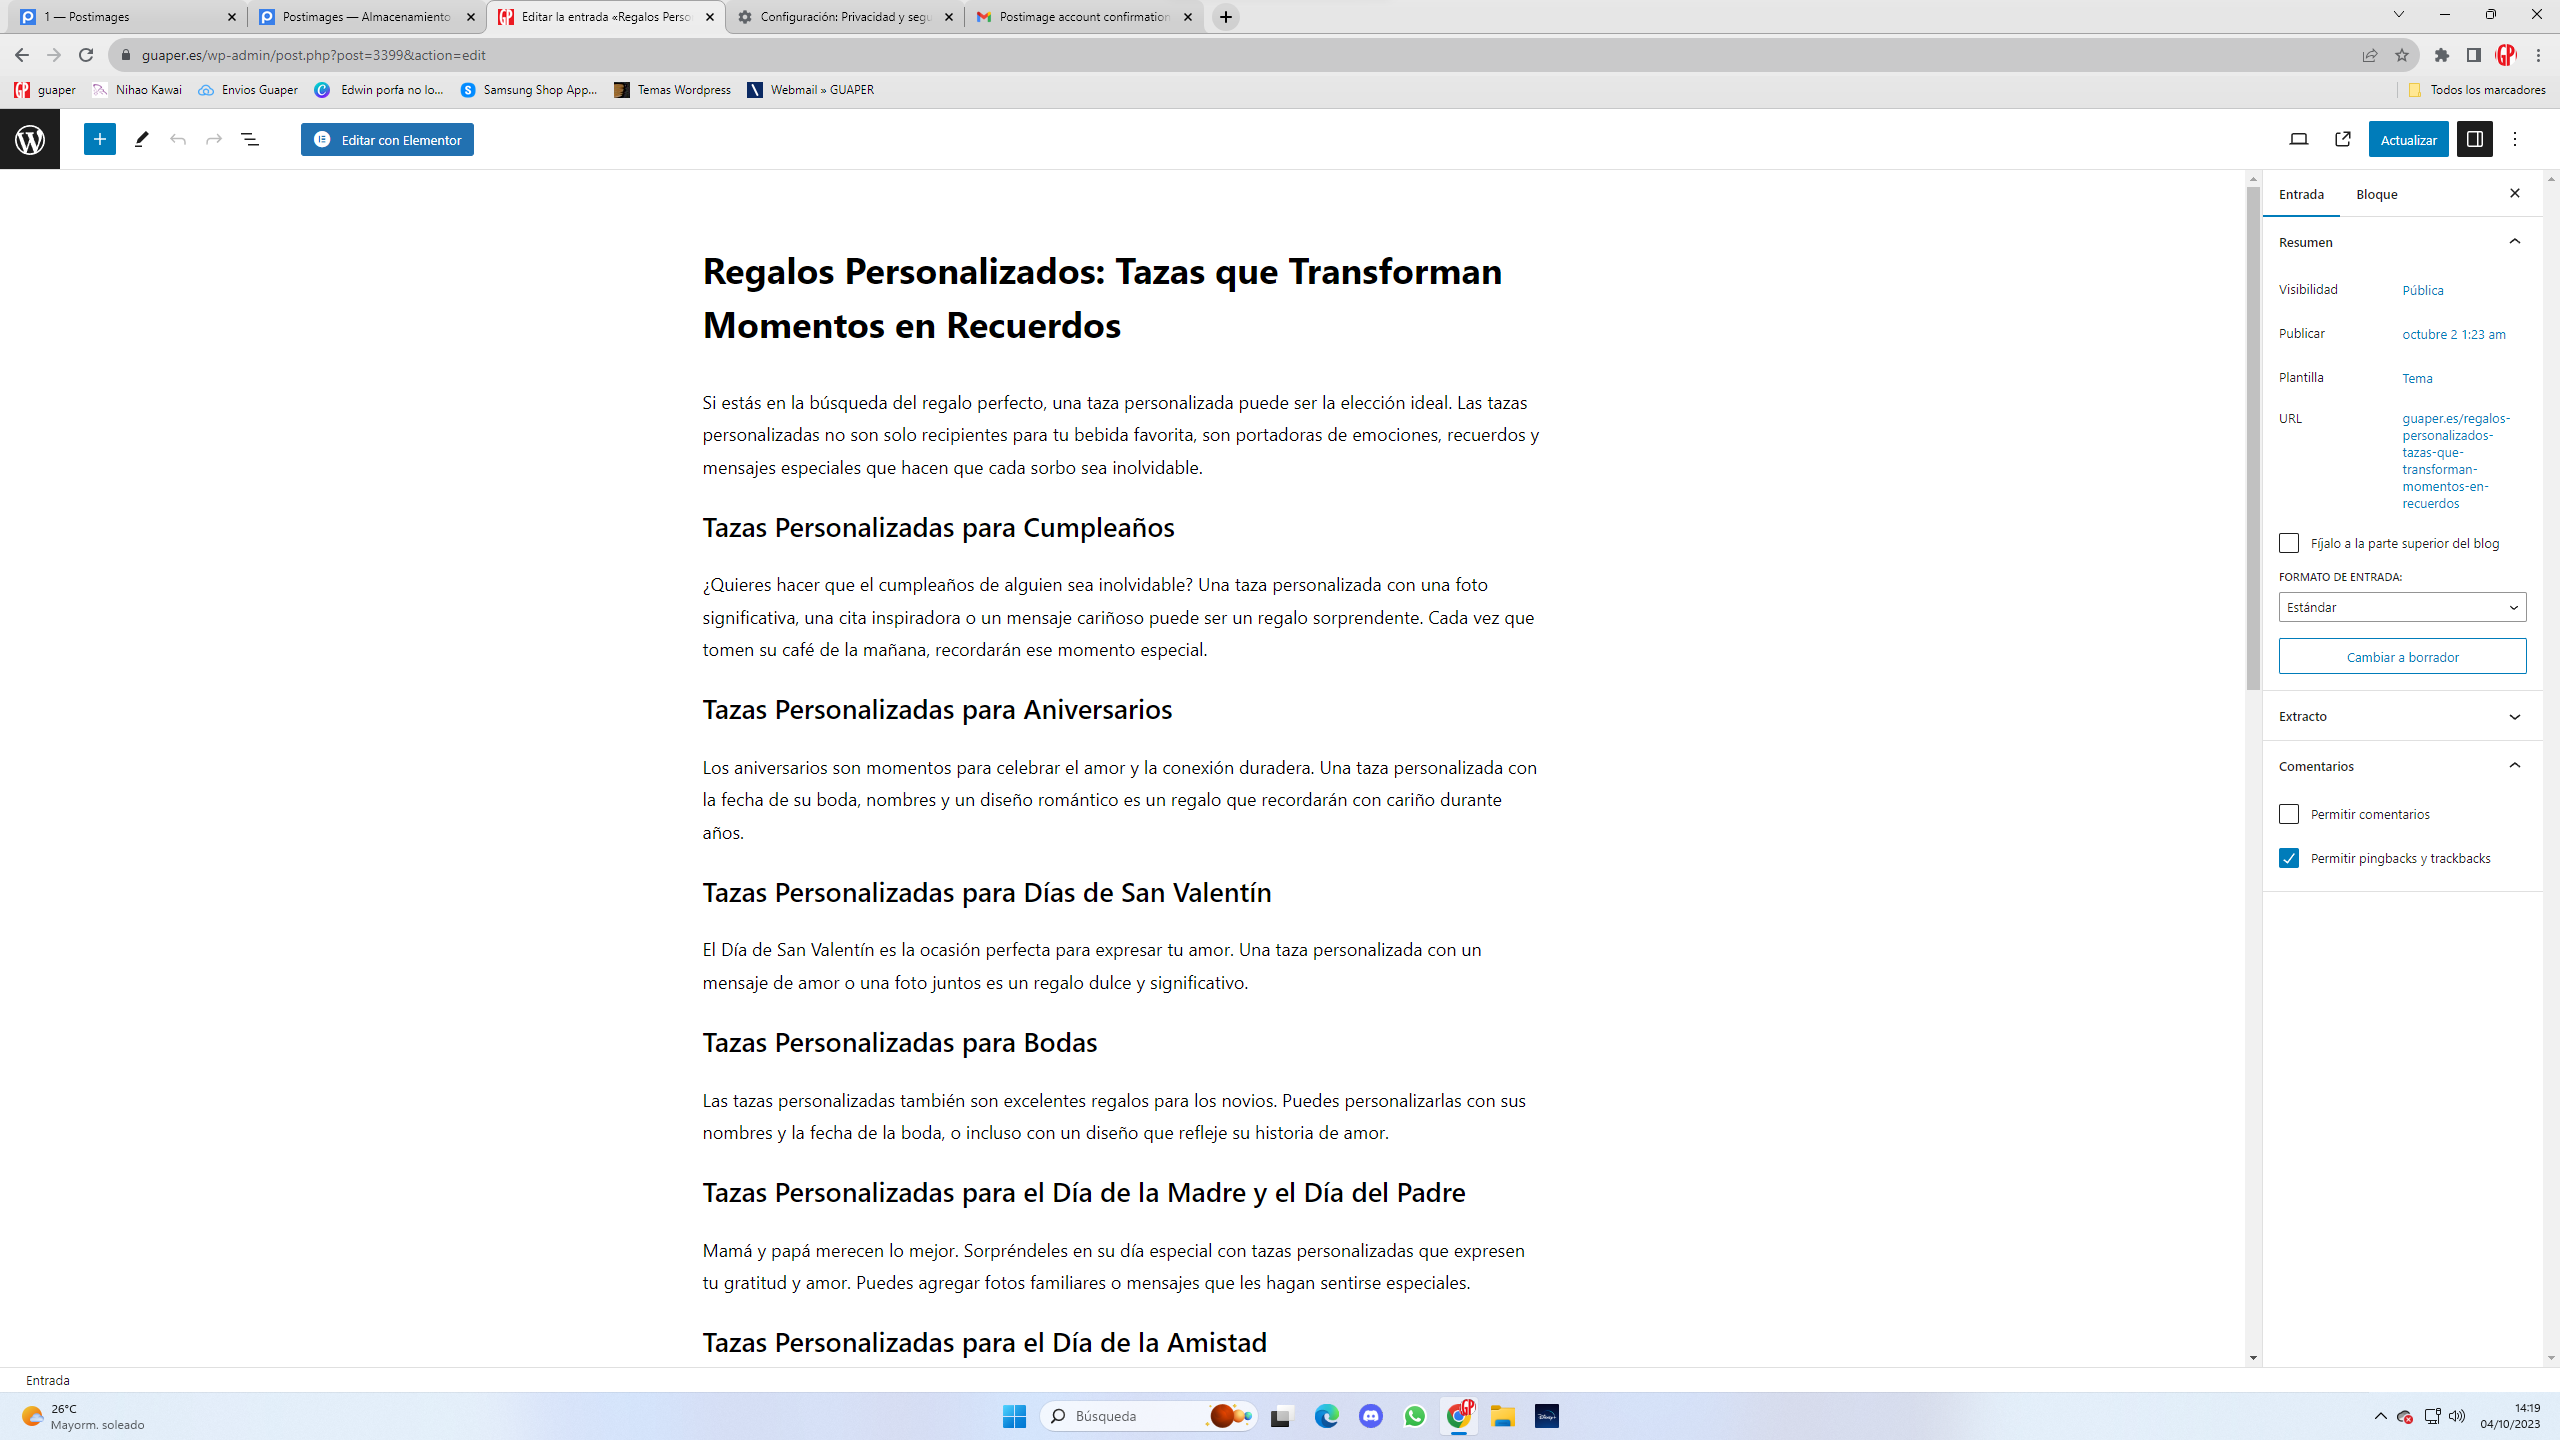The image size is (2560, 1440).
Task: Edit publish date octubre 2 1:23 am
Action: [2454, 334]
